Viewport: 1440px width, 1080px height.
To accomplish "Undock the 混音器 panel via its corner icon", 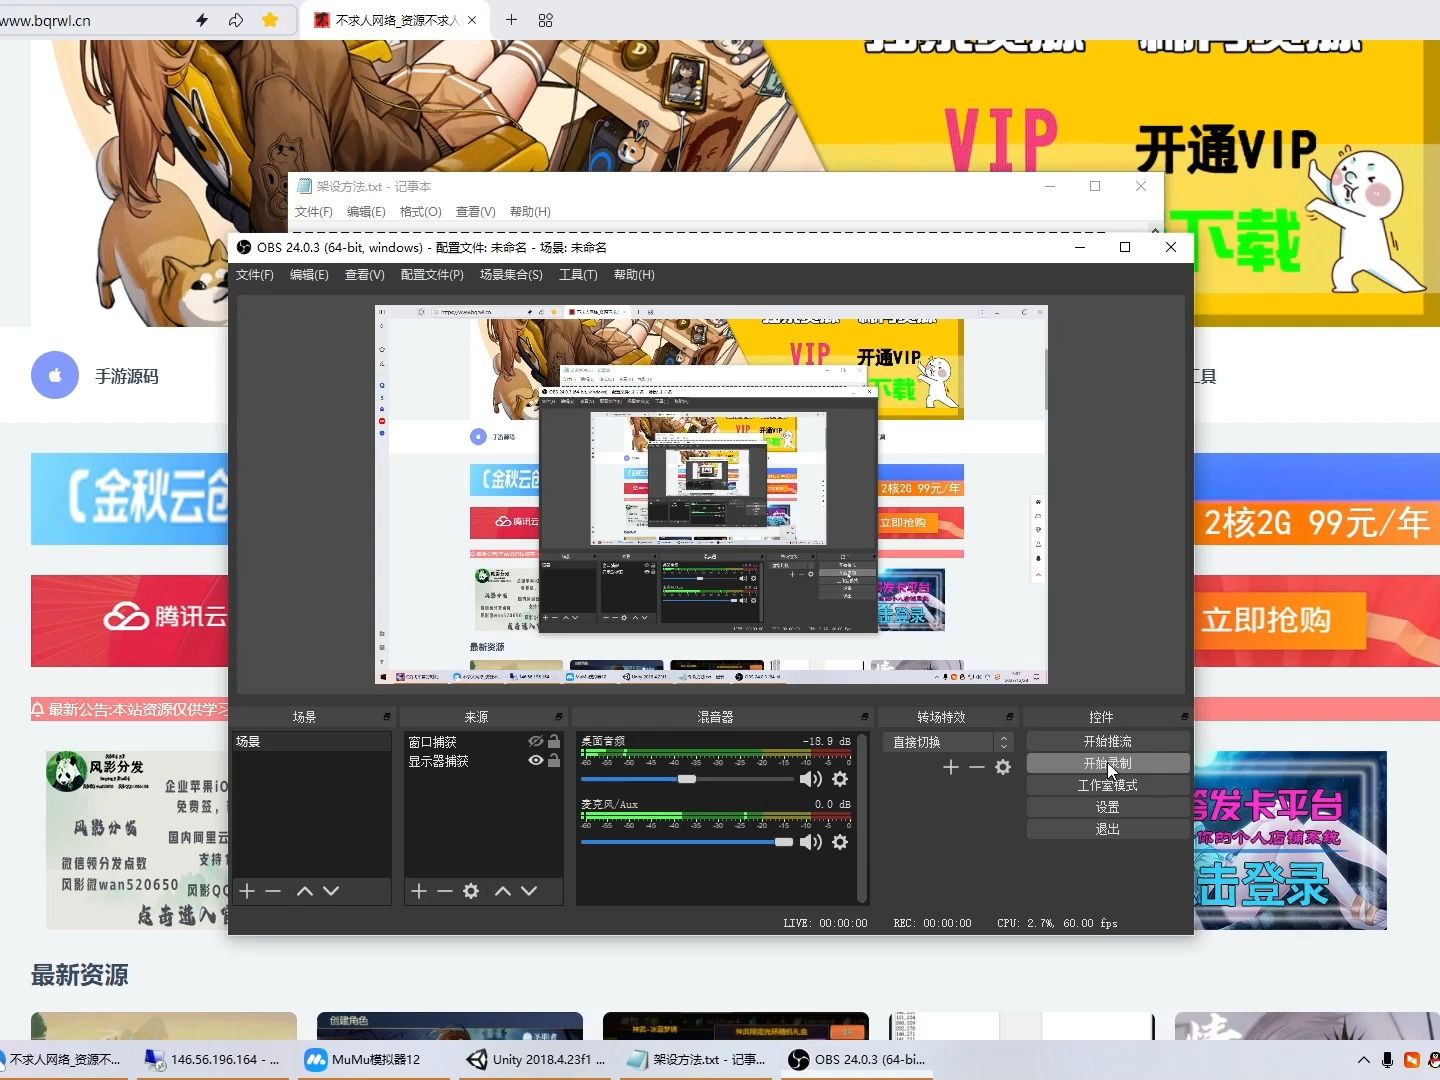I will (865, 717).
